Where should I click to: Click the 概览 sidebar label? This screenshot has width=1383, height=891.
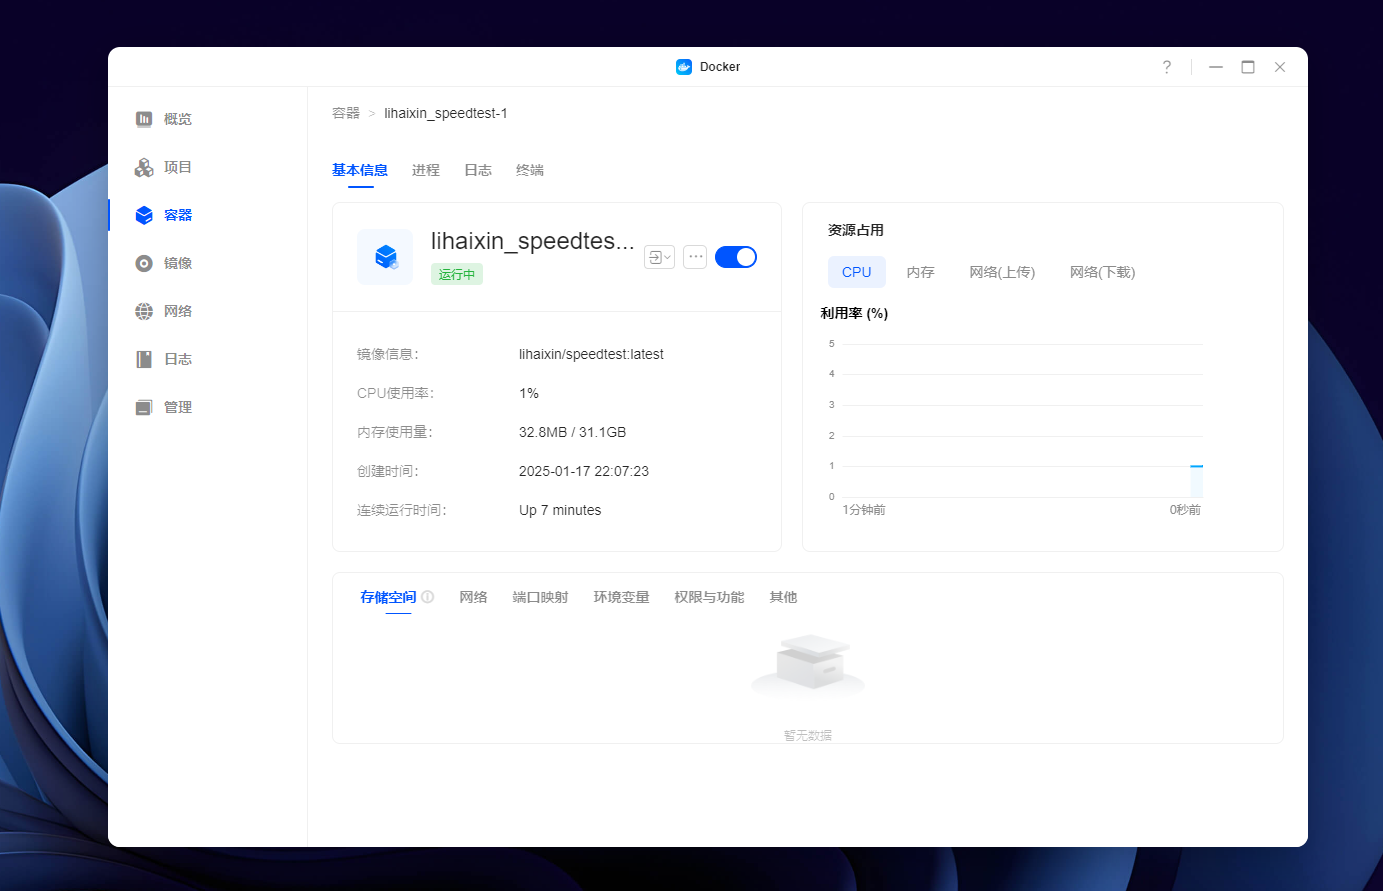click(x=178, y=119)
